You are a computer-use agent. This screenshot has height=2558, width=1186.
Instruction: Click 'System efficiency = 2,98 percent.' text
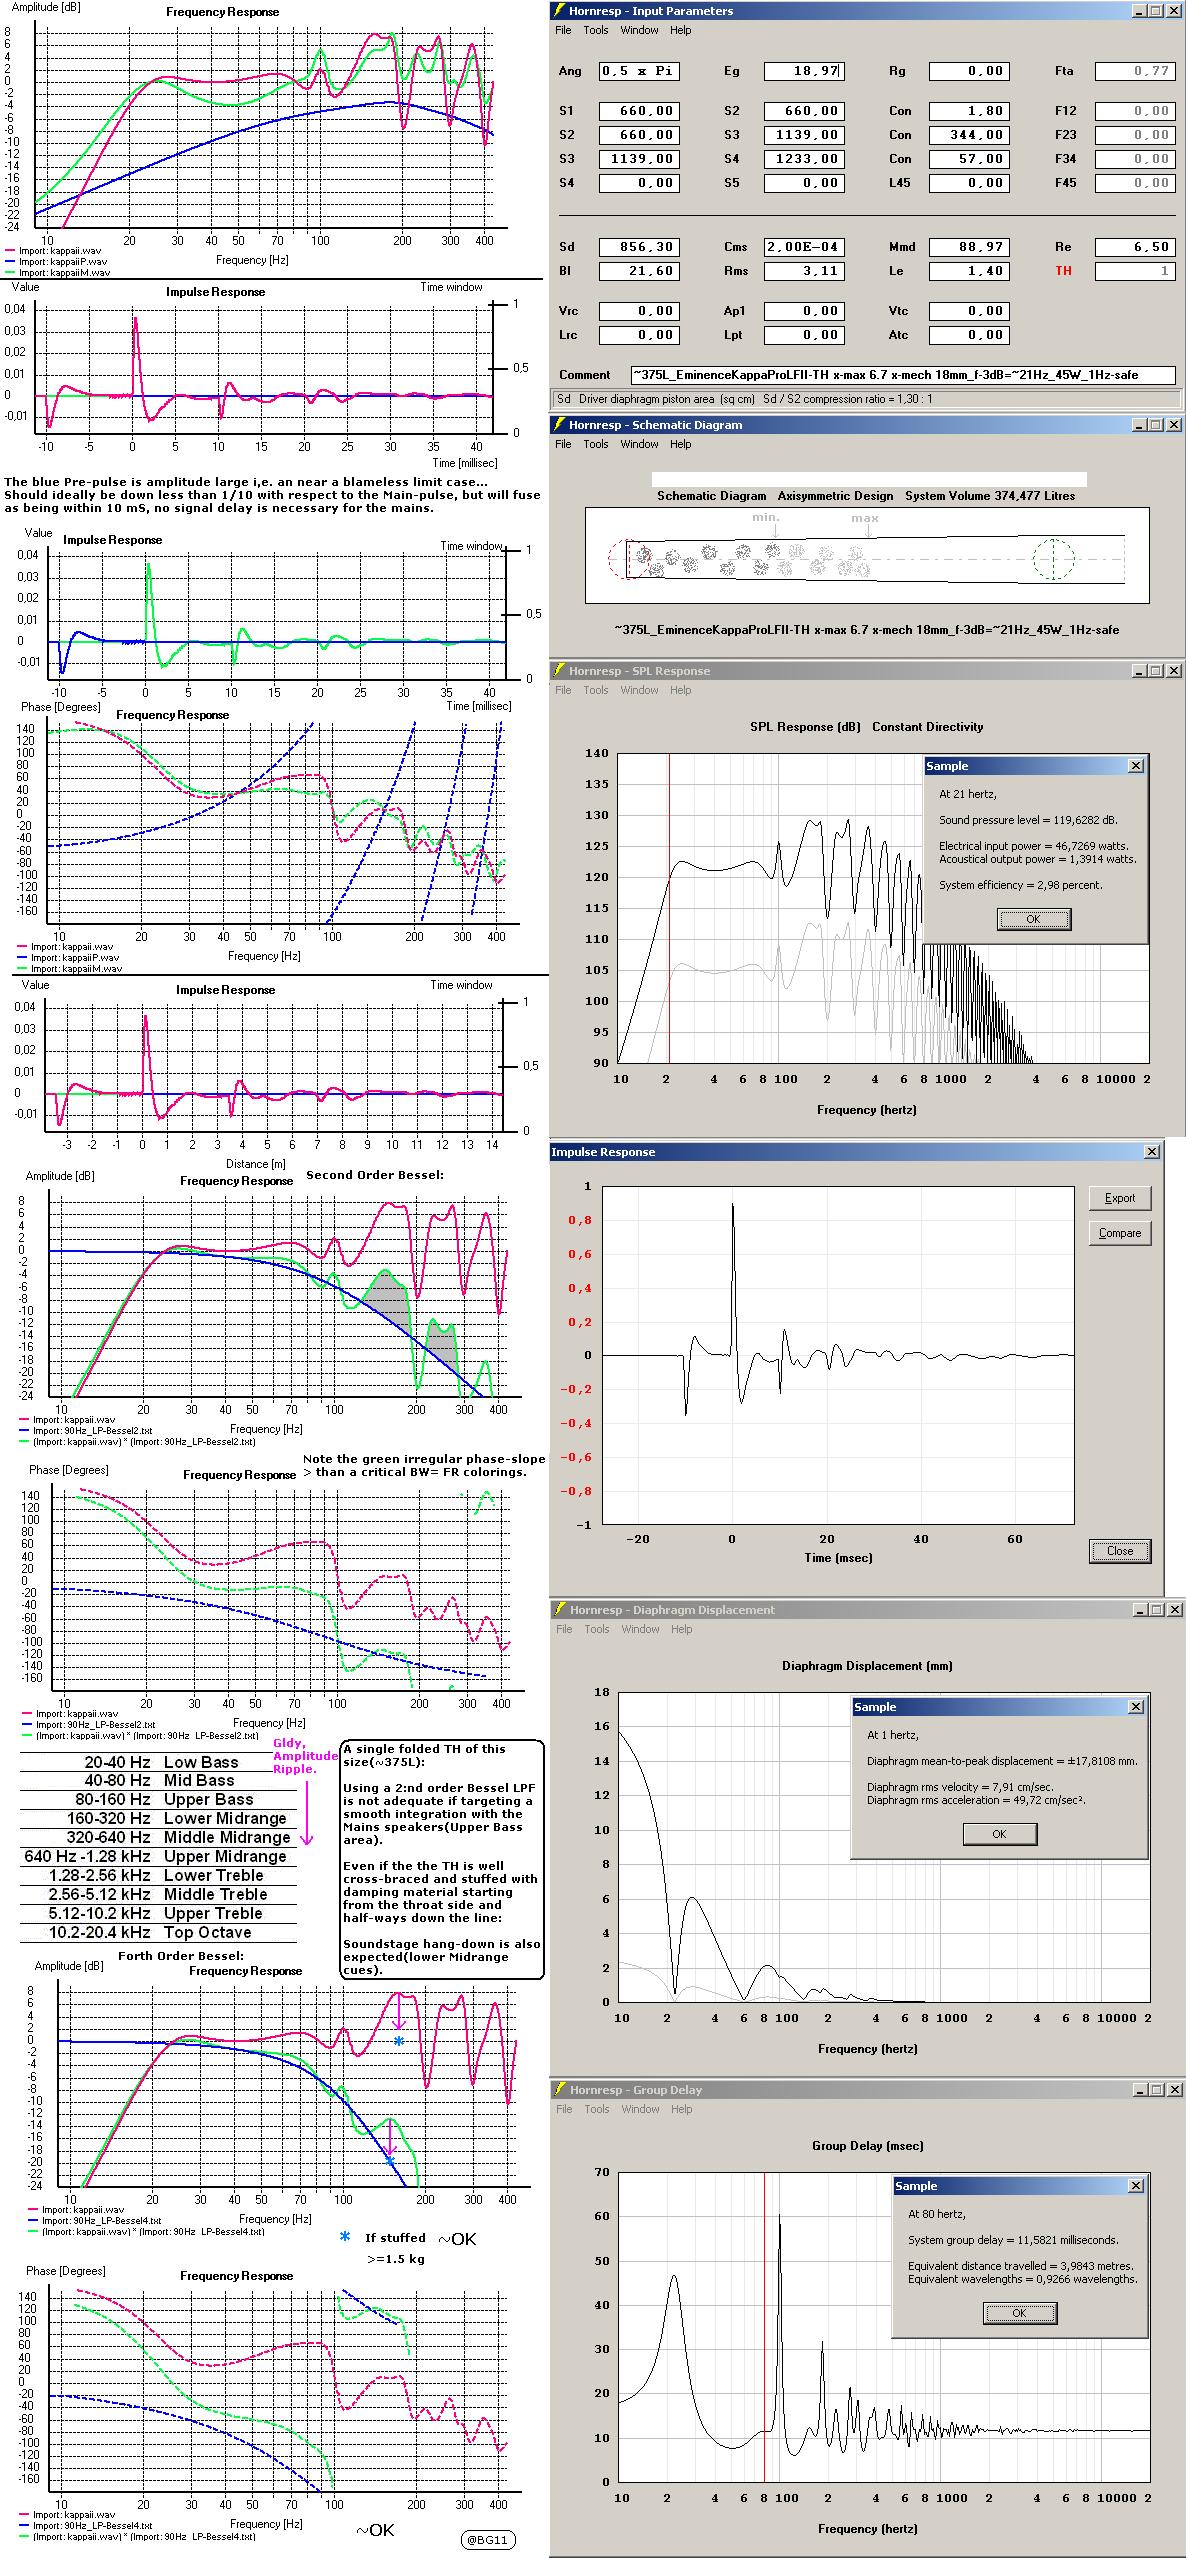(1021, 885)
